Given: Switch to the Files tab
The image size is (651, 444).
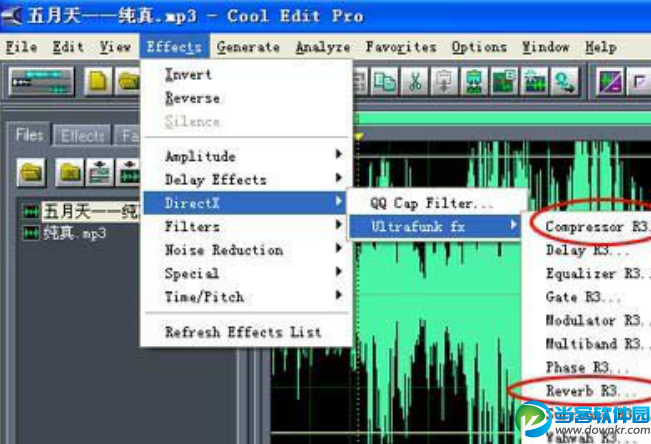Looking at the screenshot, I should point(29,135).
